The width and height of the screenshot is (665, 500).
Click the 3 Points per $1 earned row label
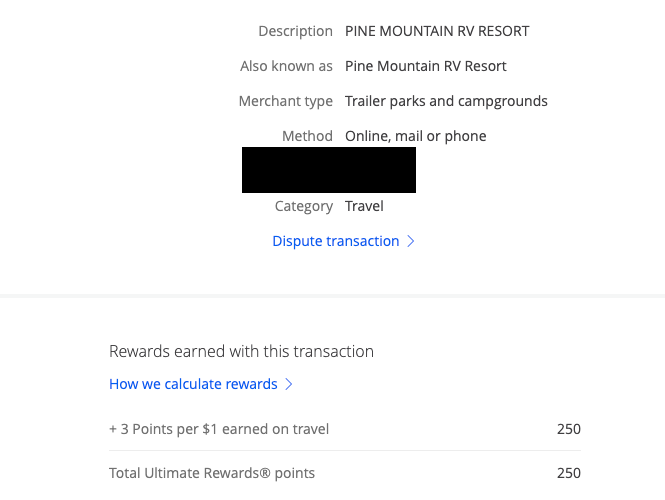(219, 429)
